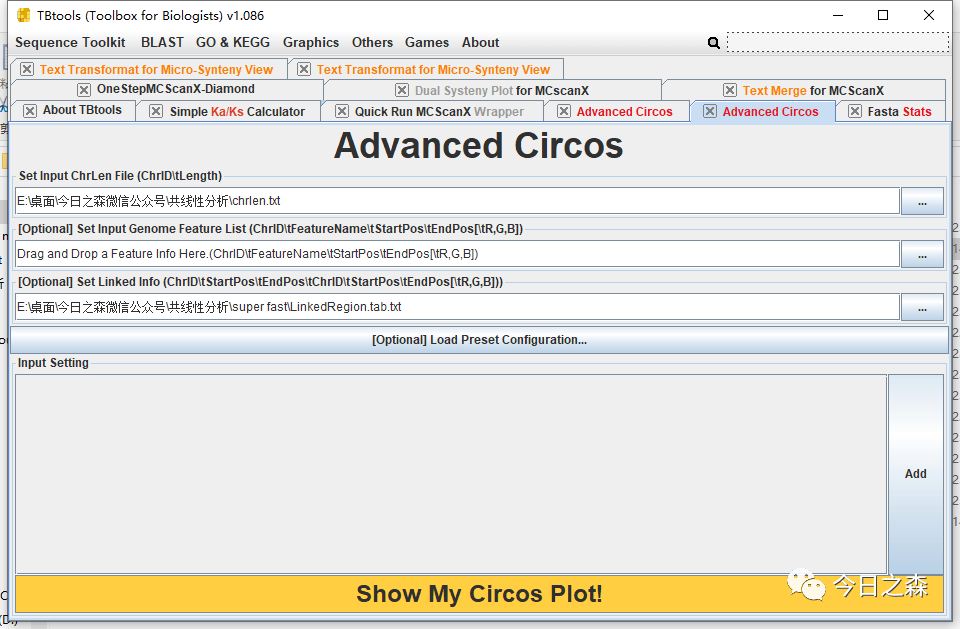
Task: Switch to first Text Transformat for Micro-Synteny View tab
Action: pyautogui.click(x=156, y=70)
